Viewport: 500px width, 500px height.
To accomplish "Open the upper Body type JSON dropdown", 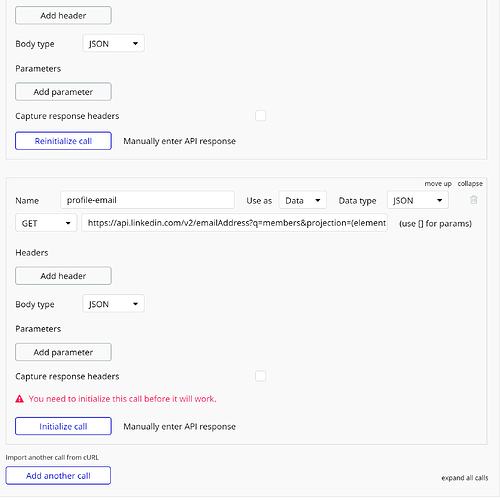I will point(113,43).
